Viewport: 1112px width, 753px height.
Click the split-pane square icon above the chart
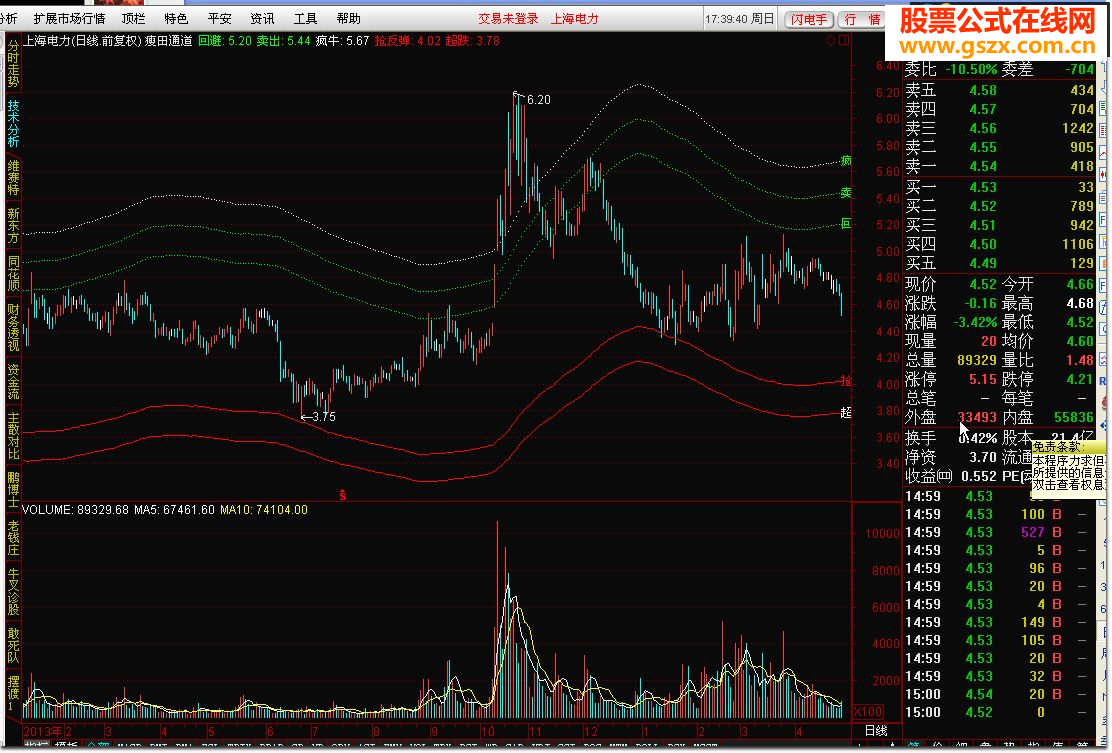click(843, 41)
